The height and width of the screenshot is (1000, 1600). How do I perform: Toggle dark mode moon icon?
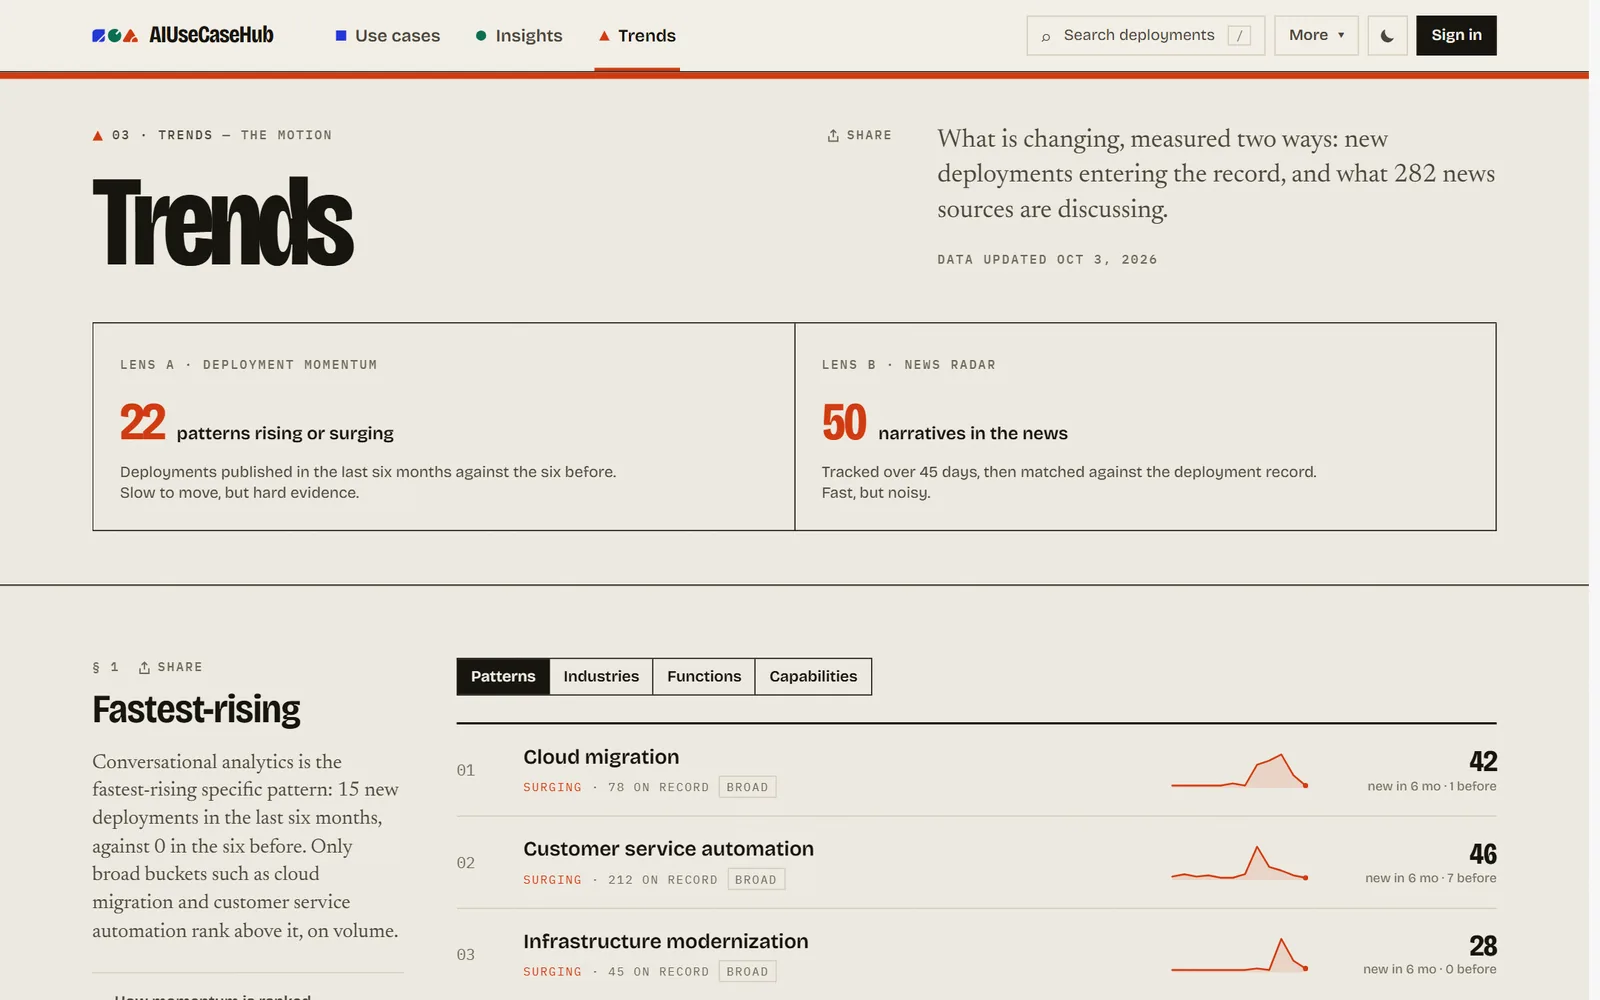pyautogui.click(x=1387, y=35)
